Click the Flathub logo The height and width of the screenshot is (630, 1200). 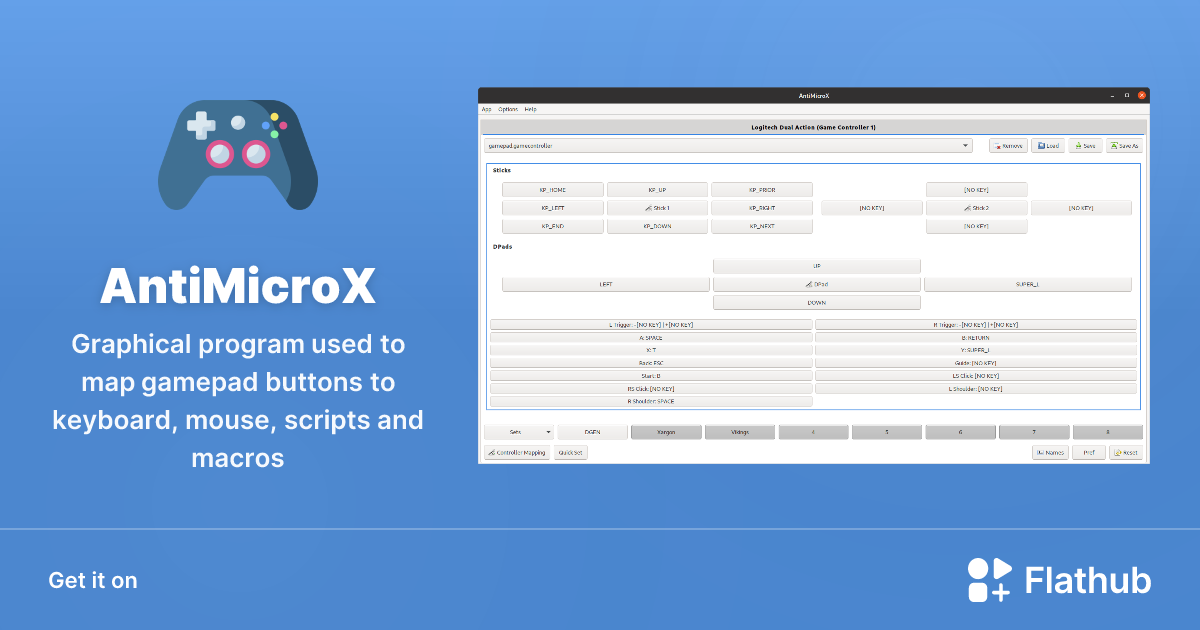1059,580
